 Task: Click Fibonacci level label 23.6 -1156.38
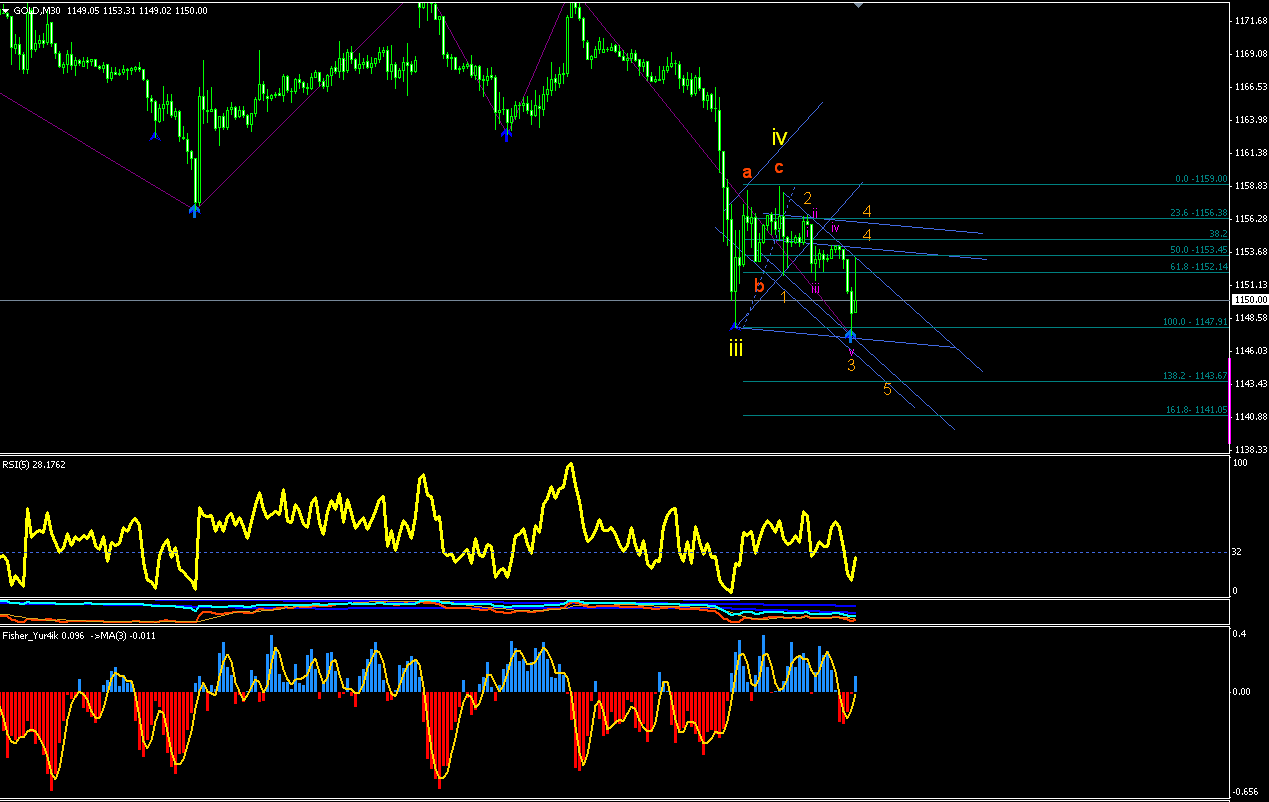1199,213
